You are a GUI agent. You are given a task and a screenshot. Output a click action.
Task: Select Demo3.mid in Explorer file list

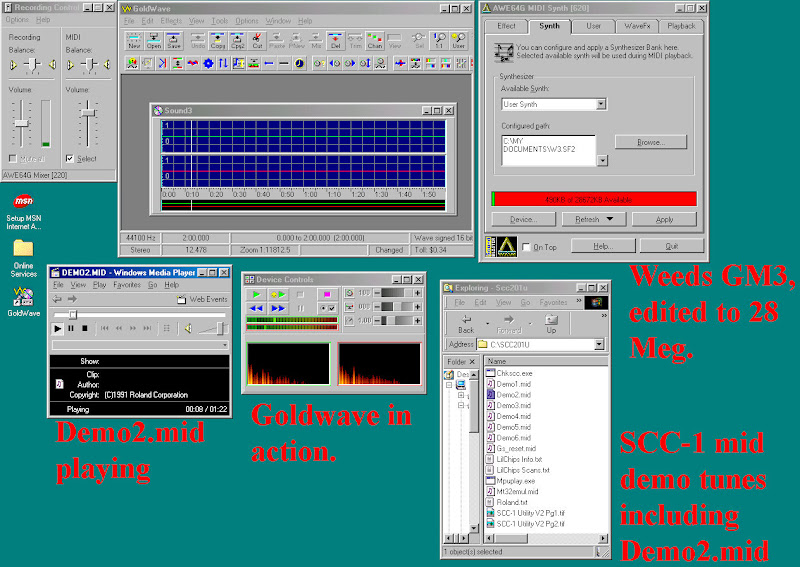pos(513,405)
